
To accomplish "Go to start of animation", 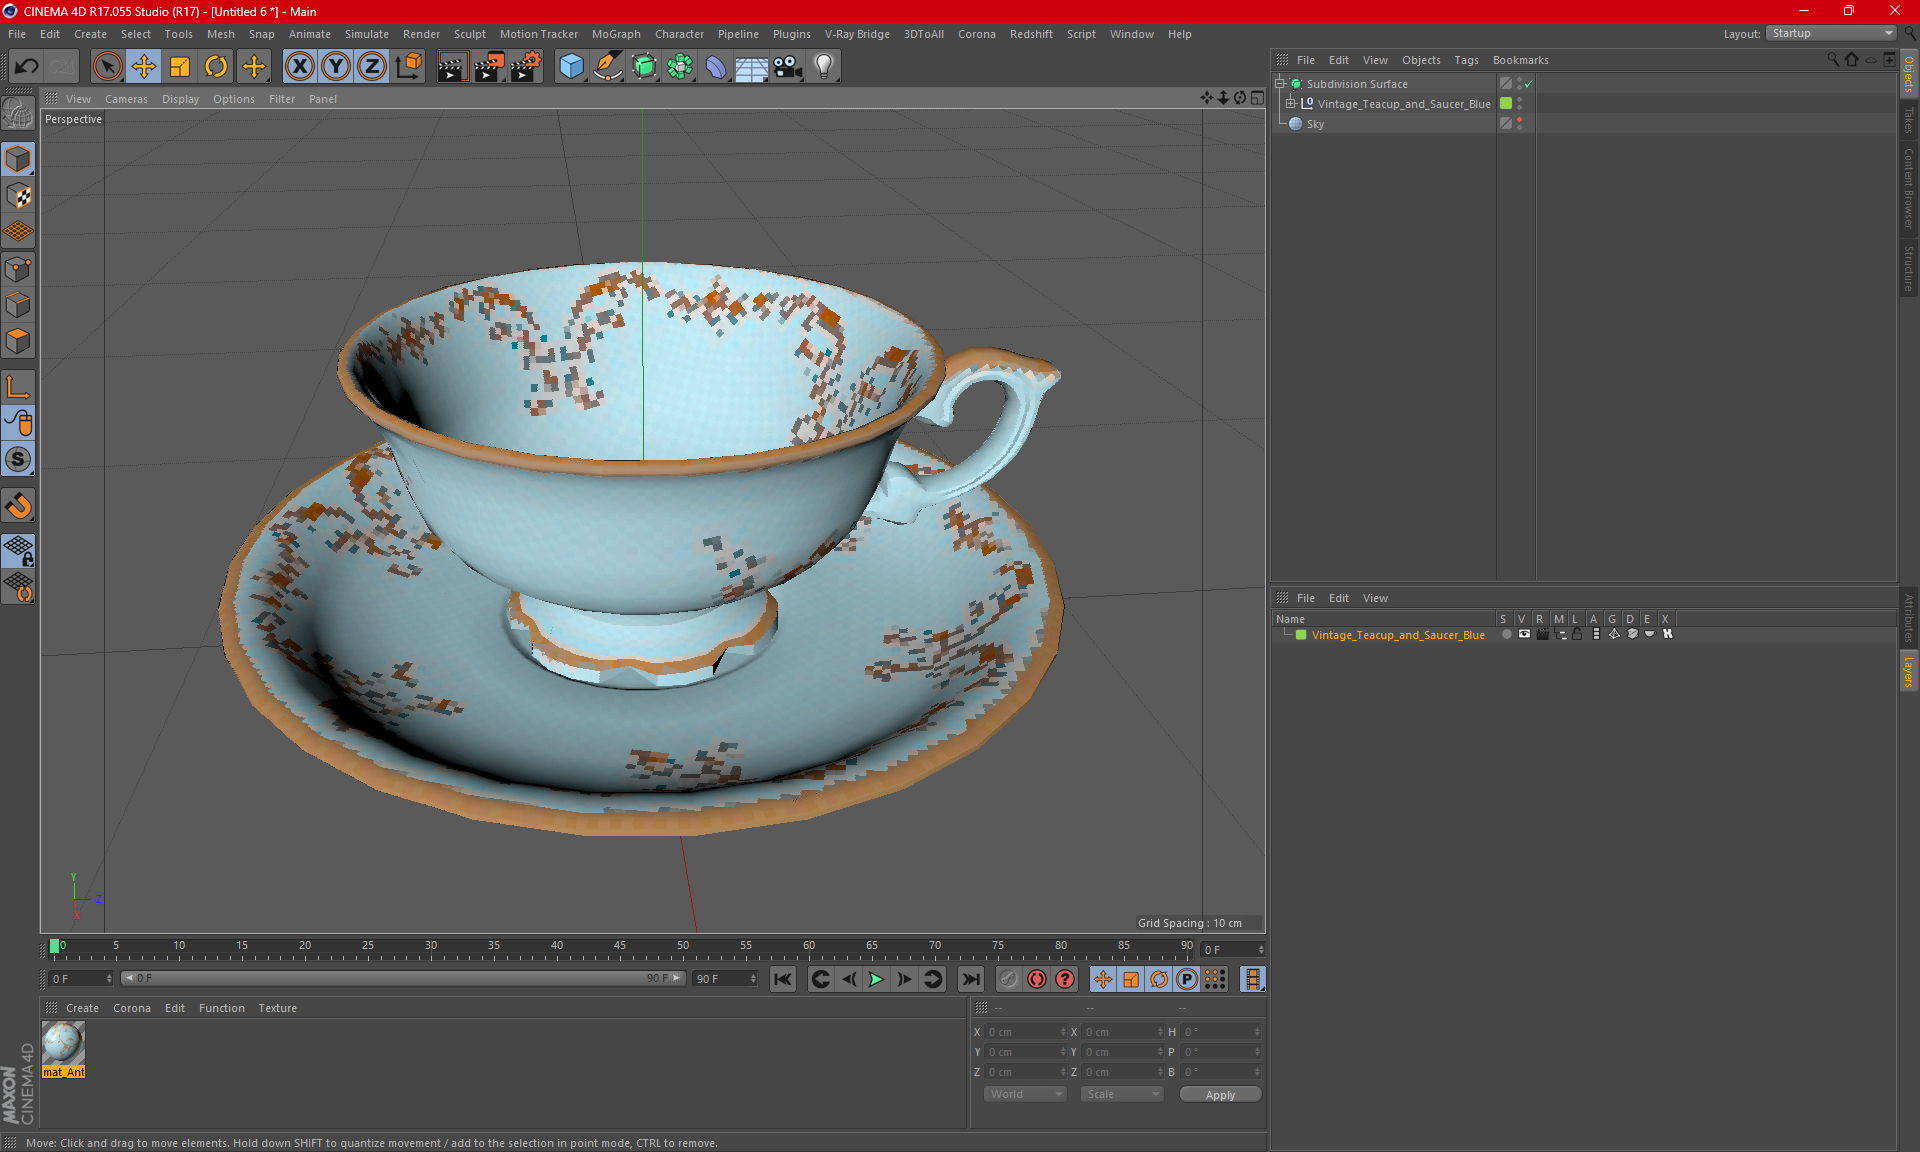I will point(783,979).
